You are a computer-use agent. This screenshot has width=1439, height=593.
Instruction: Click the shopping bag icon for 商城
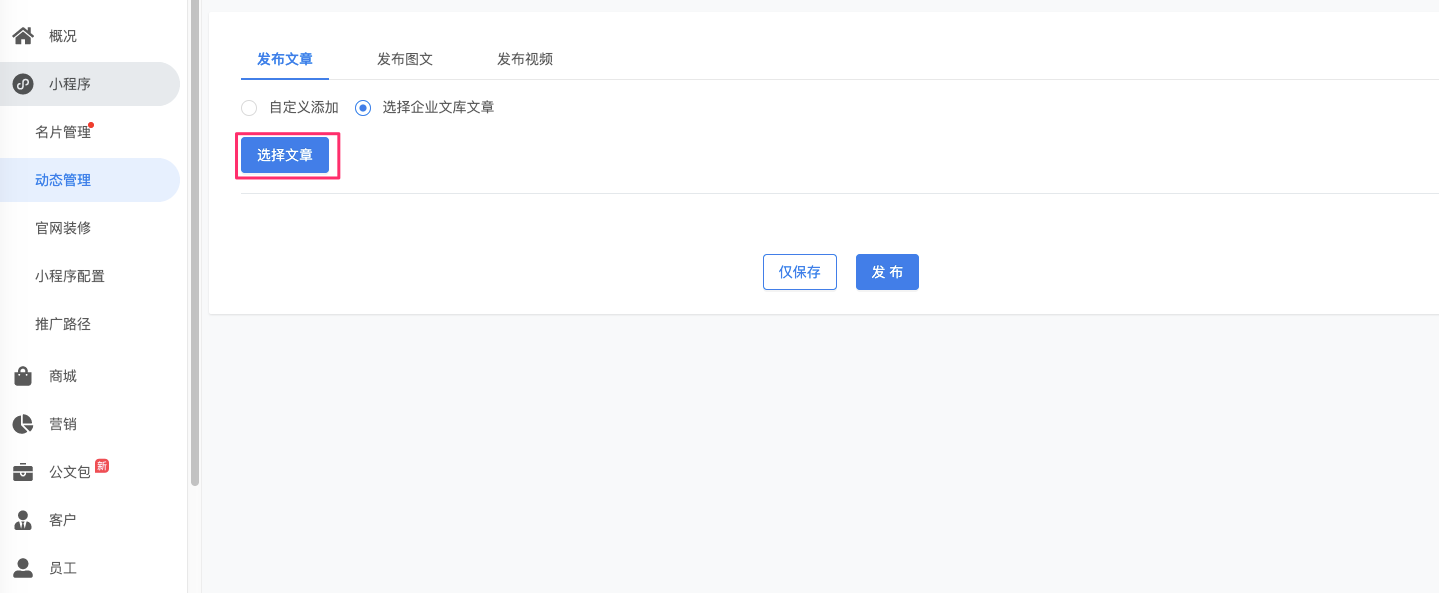22,376
